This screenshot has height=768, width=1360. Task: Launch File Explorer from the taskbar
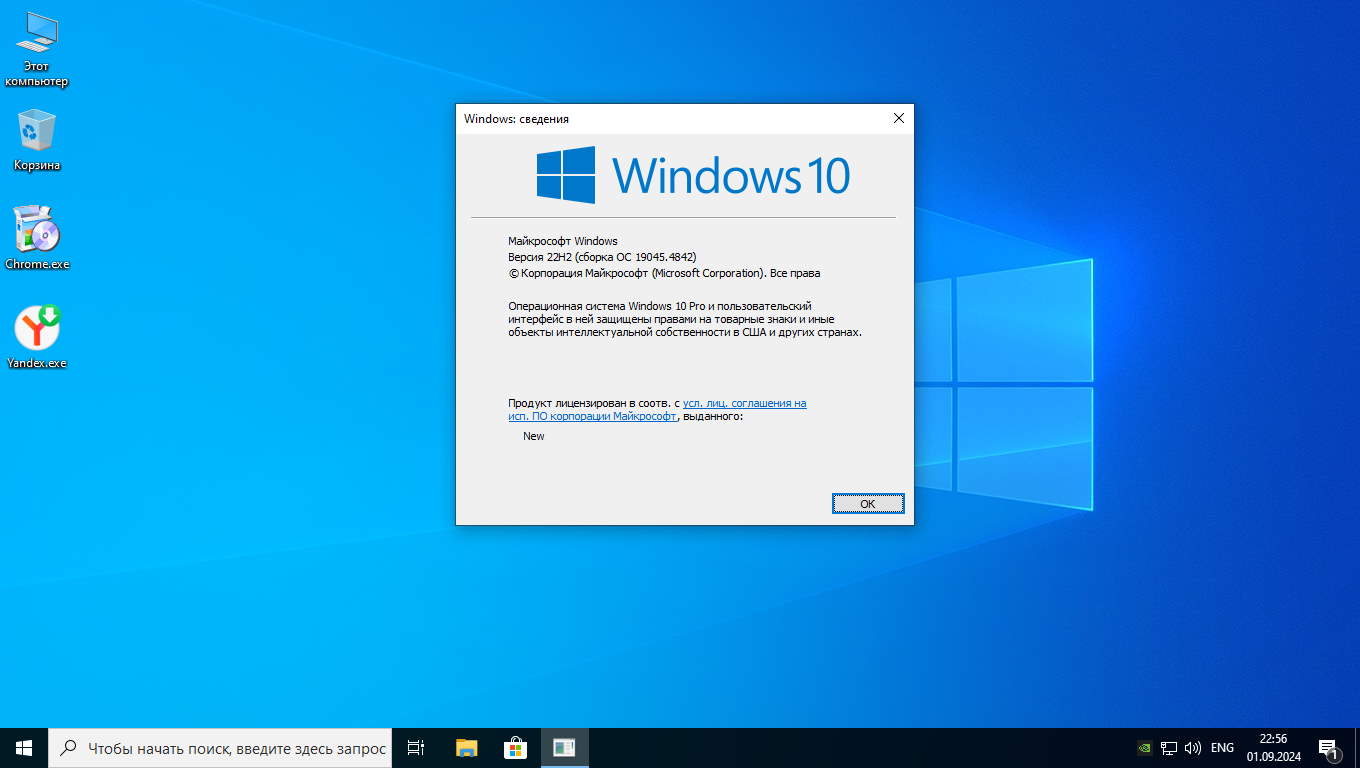click(x=466, y=748)
